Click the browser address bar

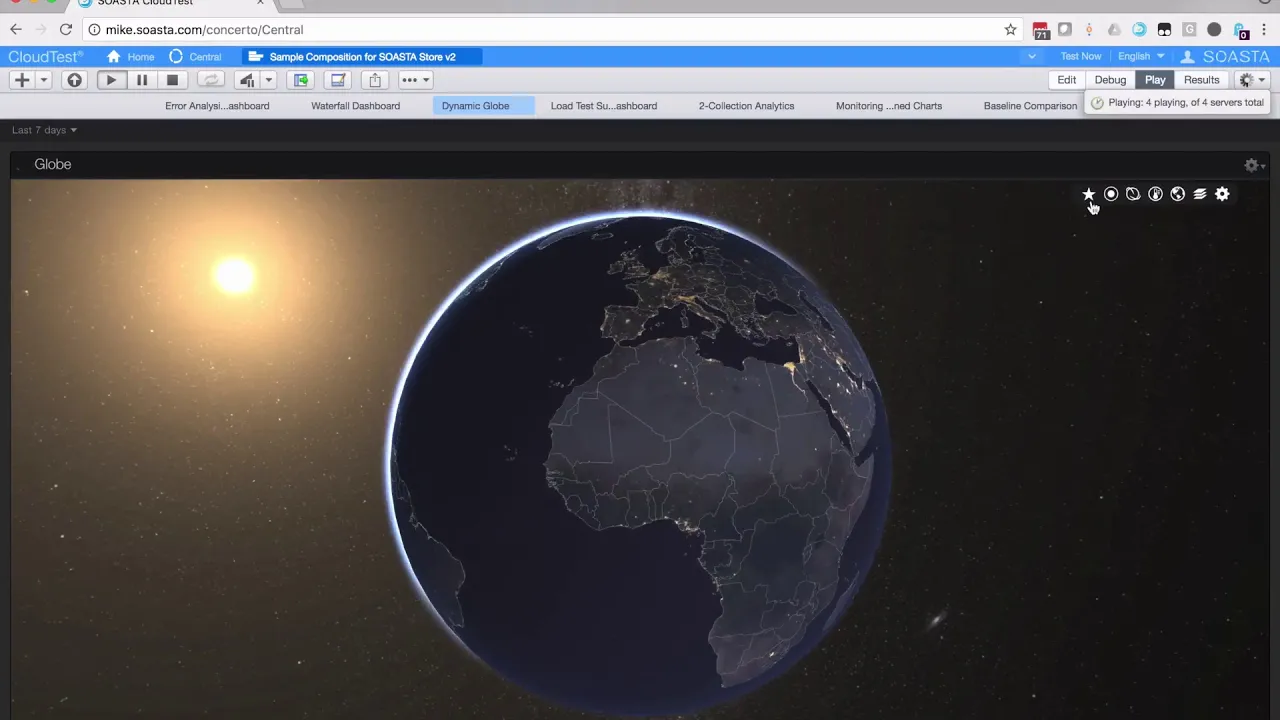(x=550, y=30)
